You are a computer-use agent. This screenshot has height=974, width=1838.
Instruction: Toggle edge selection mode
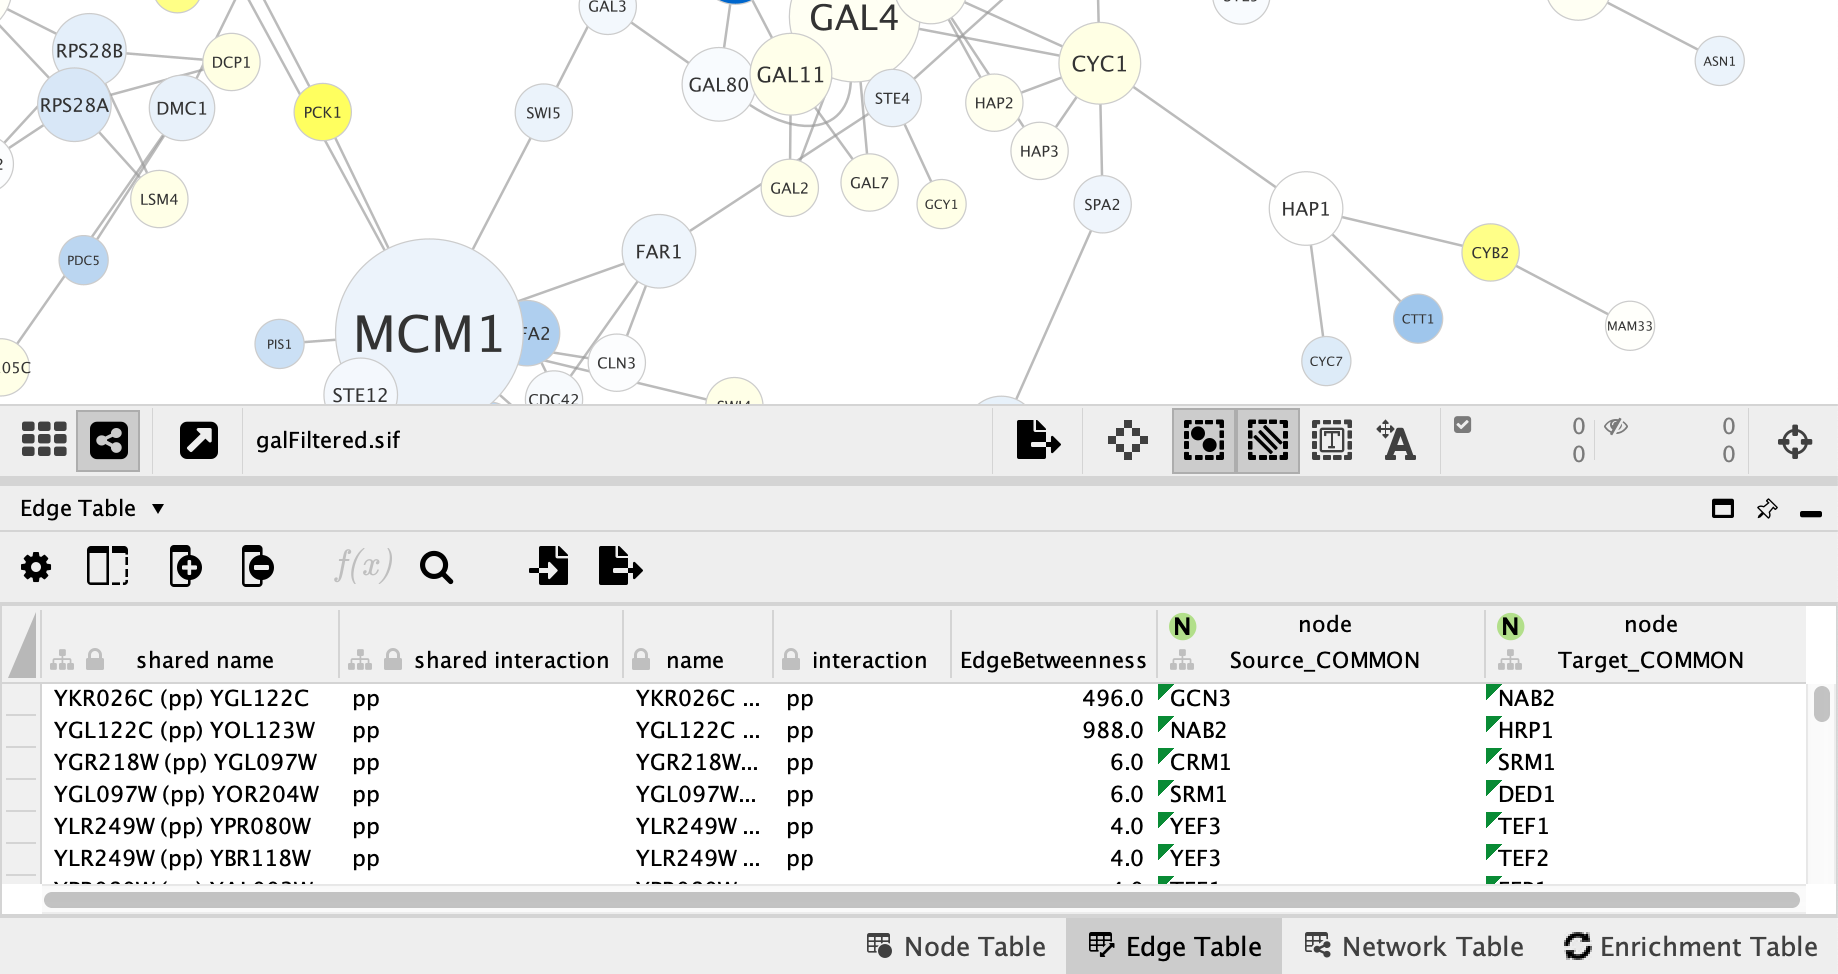1267,440
